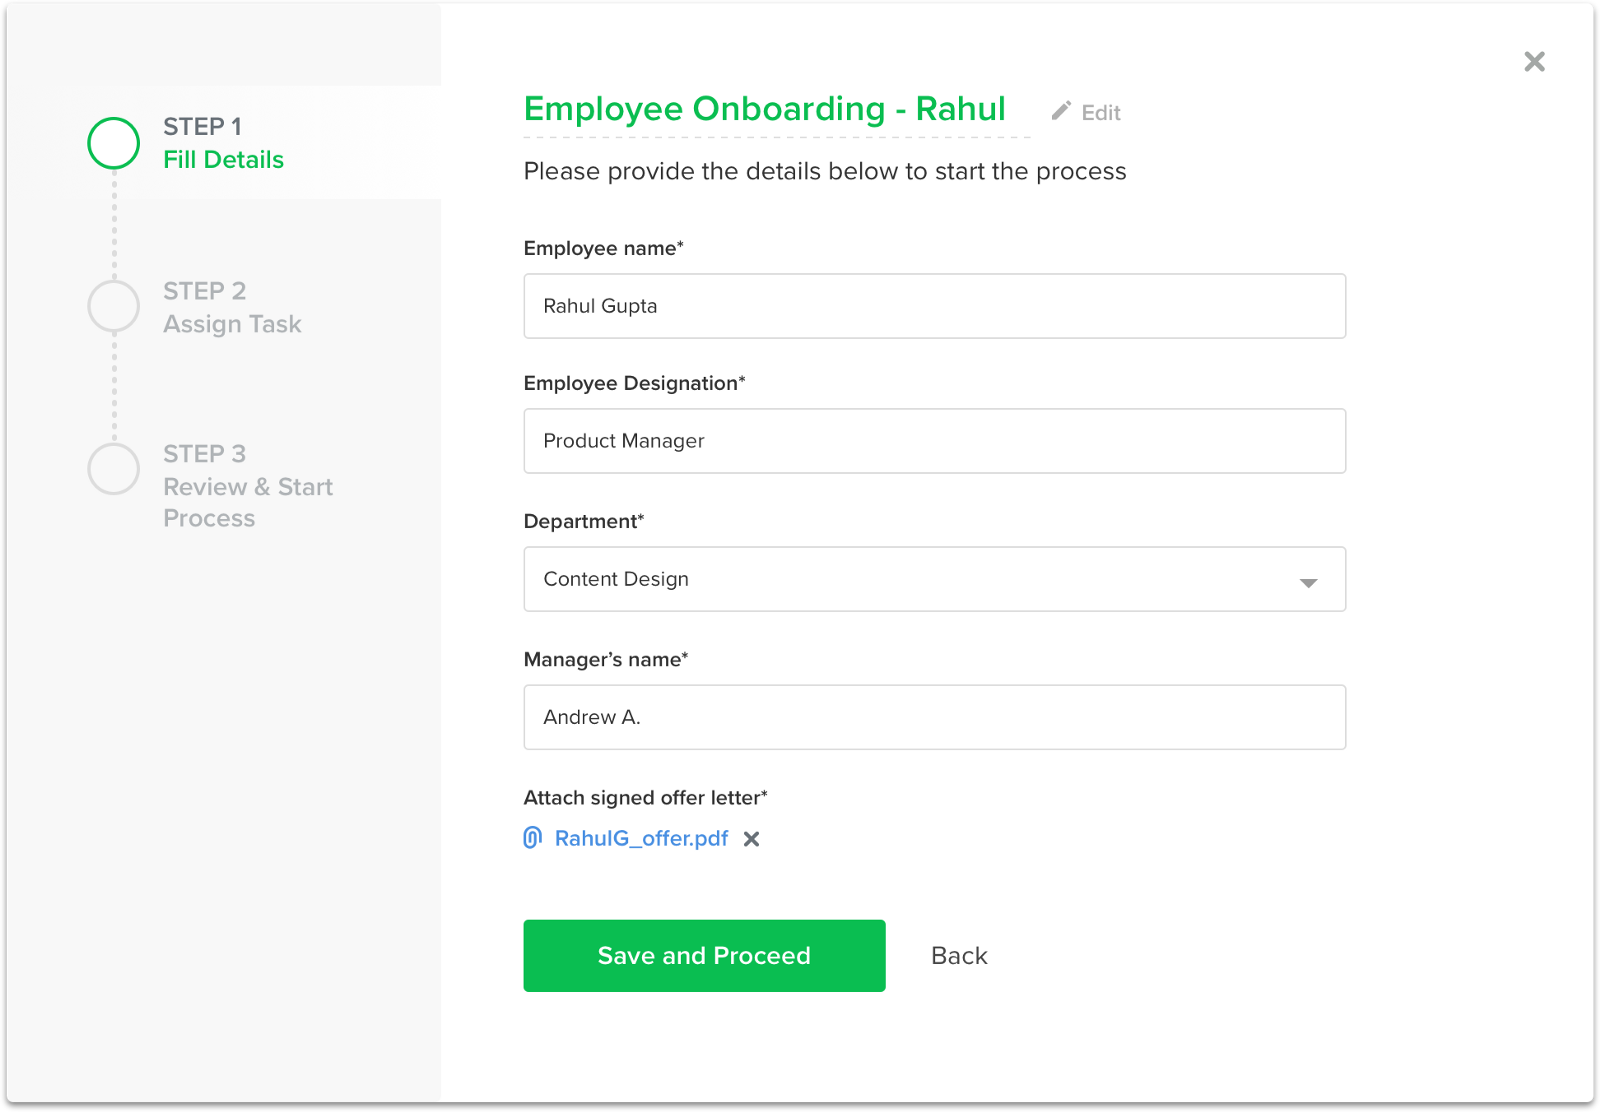Click the Step 3 circle indicator

(x=114, y=469)
